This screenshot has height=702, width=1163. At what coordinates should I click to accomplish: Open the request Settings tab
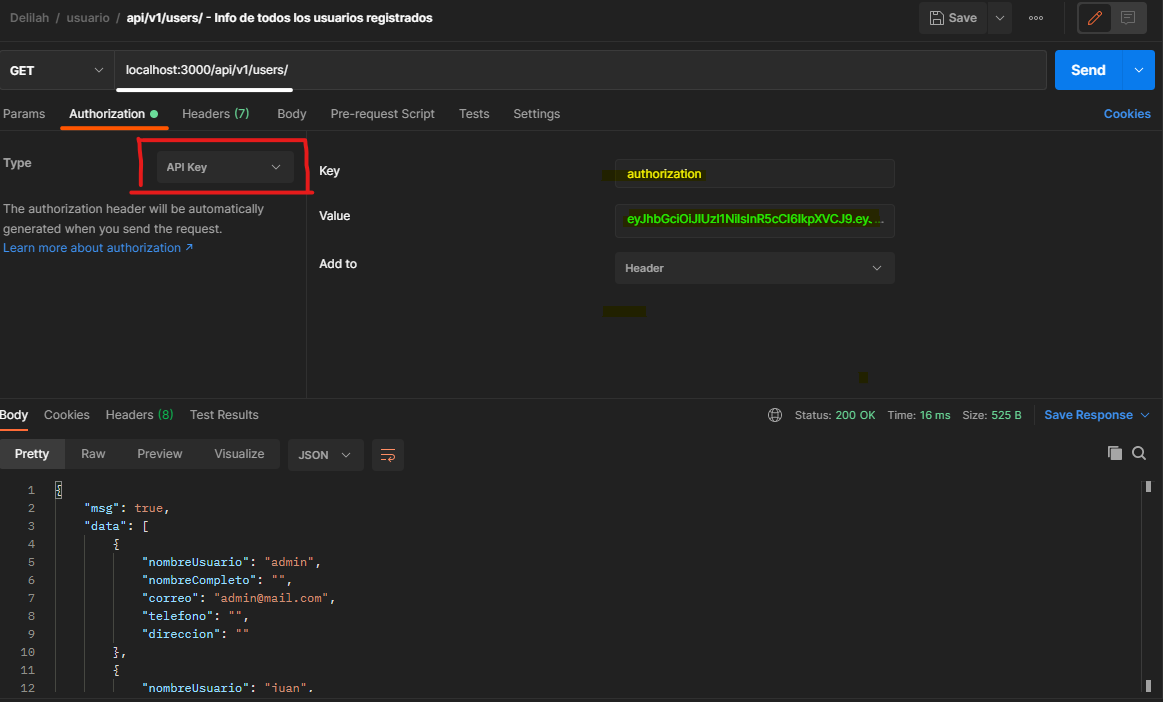point(536,114)
